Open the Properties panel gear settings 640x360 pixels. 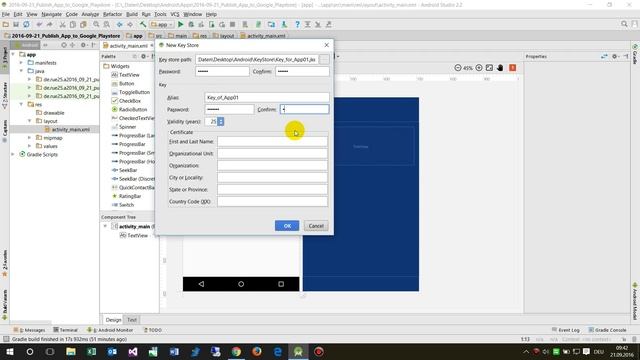615,56
